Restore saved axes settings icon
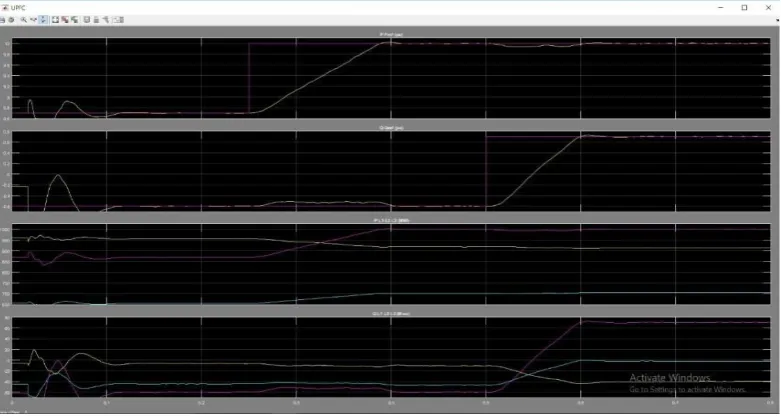The image size is (781, 418). click(74, 20)
